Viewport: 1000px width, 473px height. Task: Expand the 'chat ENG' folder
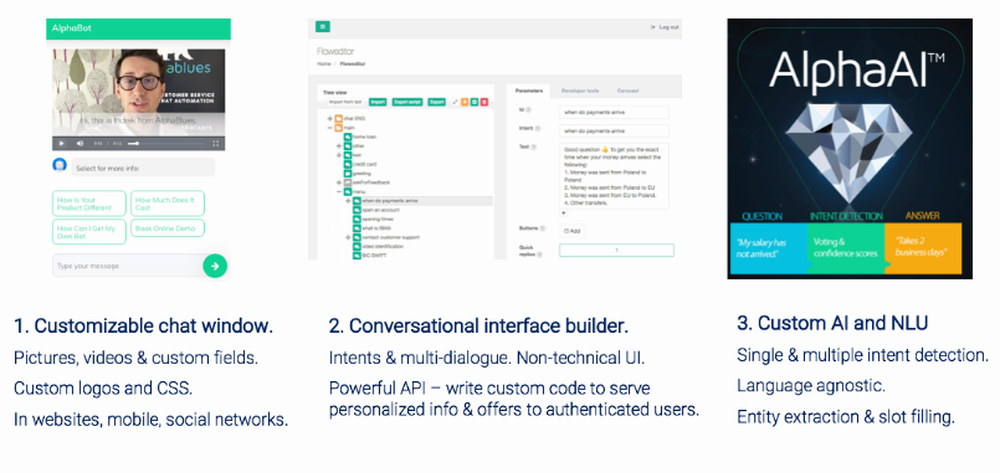coord(330,119)
